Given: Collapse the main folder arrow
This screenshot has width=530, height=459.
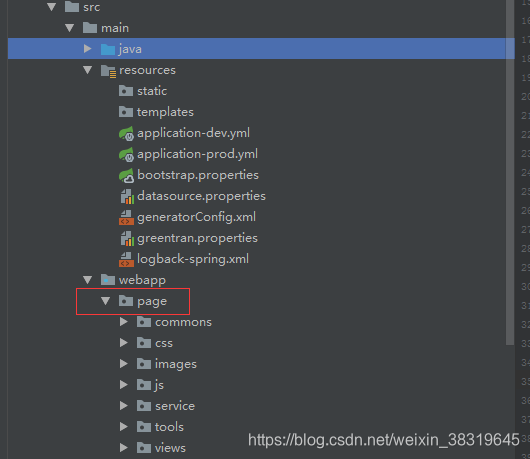Looking at the screenshot, I should tap(70, 28).
